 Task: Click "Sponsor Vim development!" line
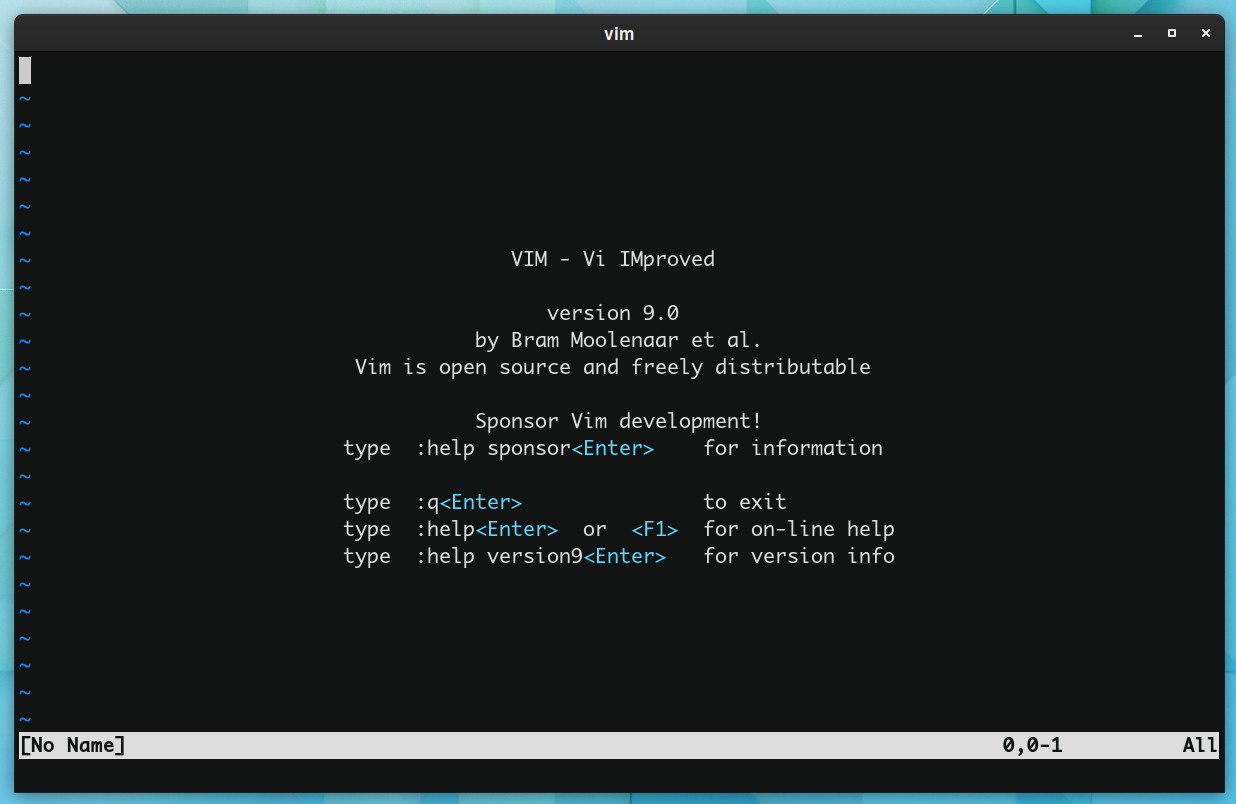(x=619, y=421)
